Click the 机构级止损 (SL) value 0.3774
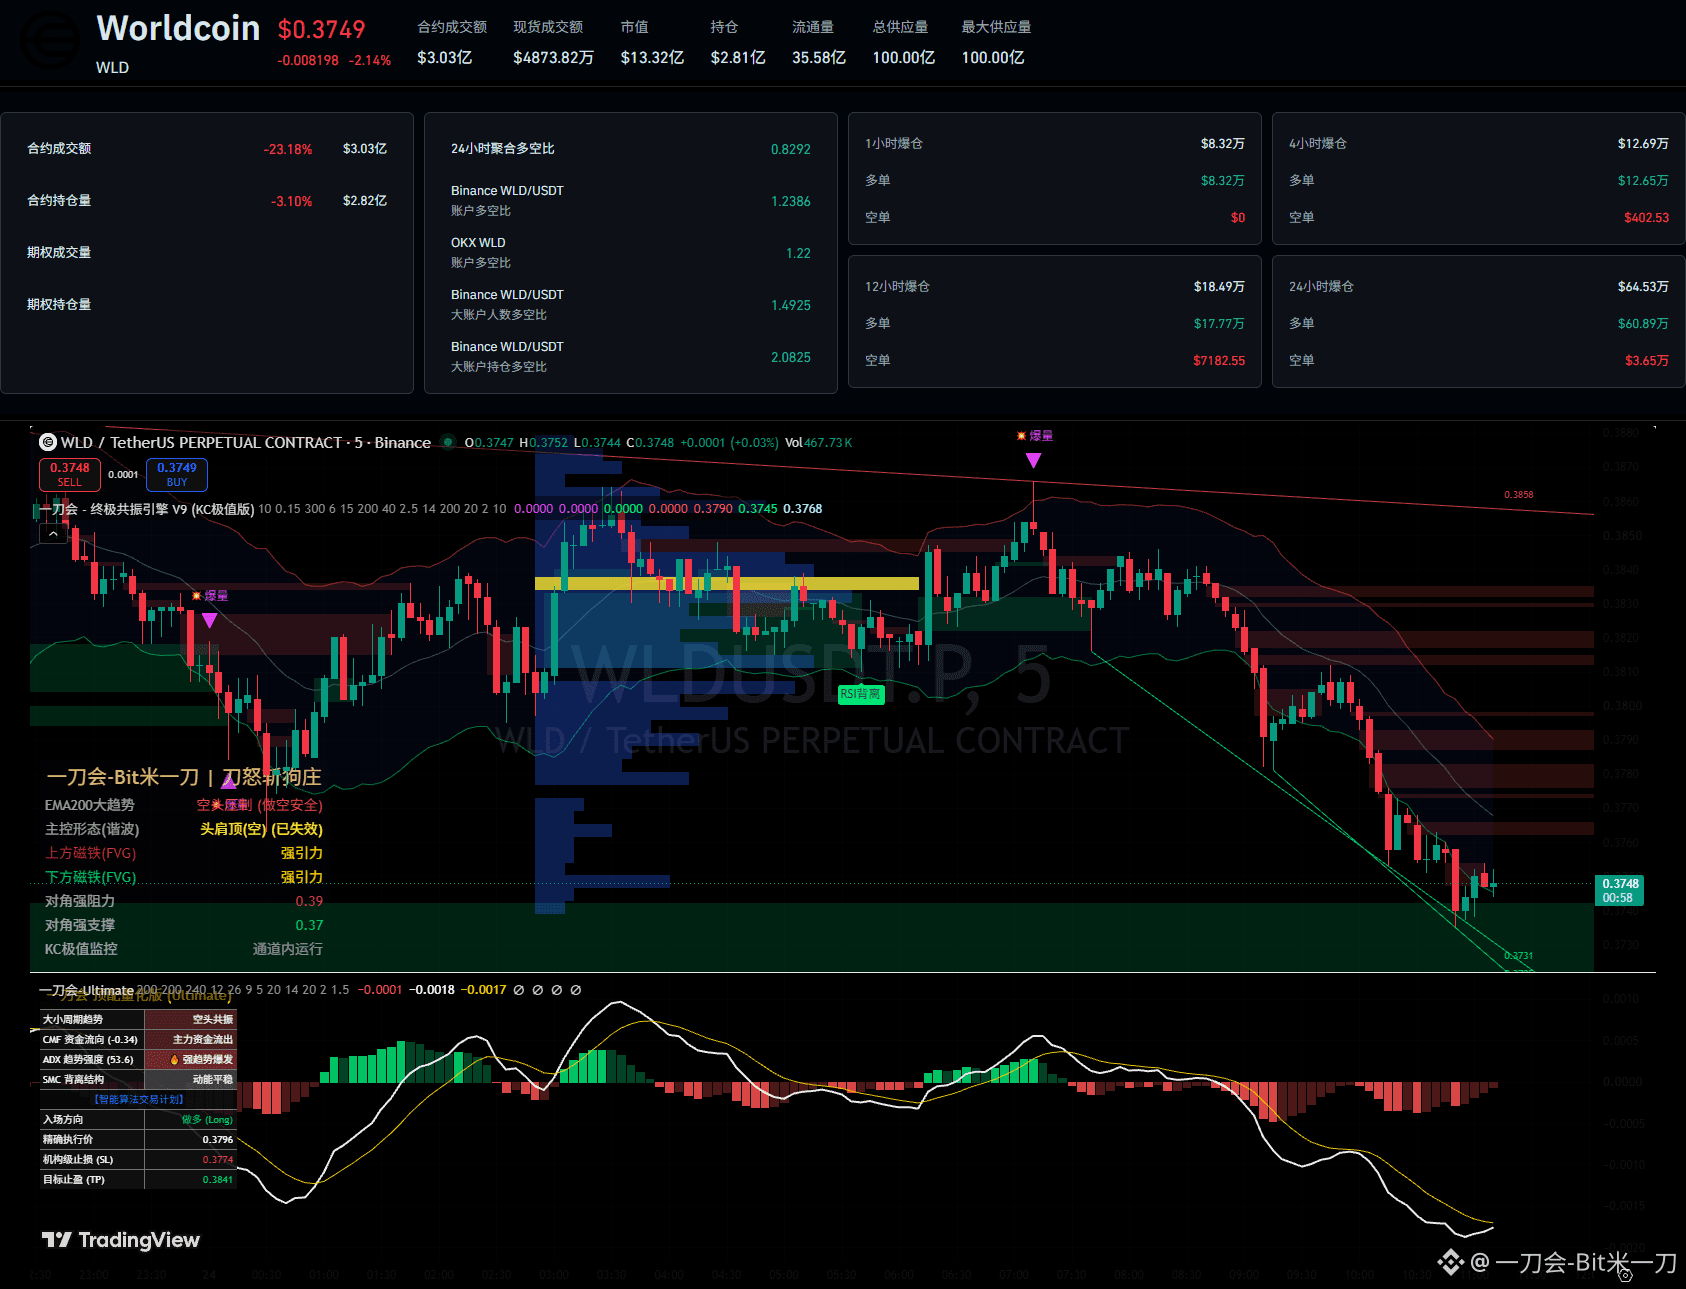Viewport: 1686px width, 1289px height. [218, 1160]
